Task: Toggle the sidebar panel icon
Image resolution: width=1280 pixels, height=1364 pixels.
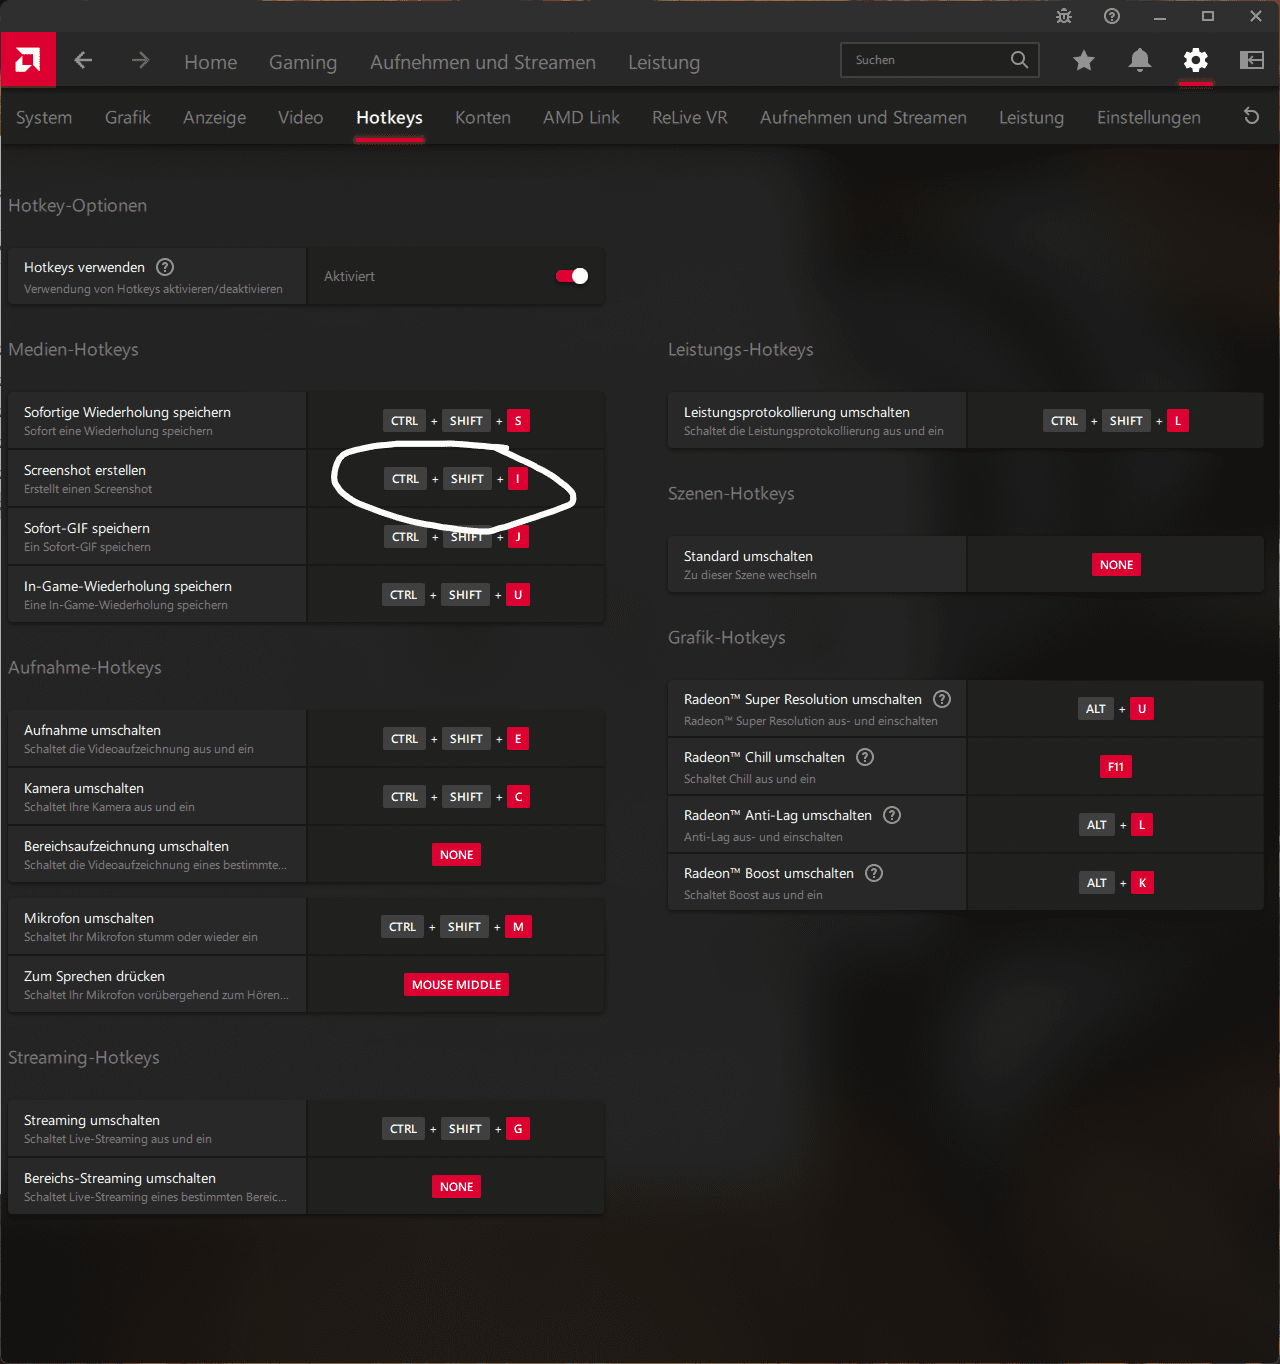Action: click(x=1252, y=61)
